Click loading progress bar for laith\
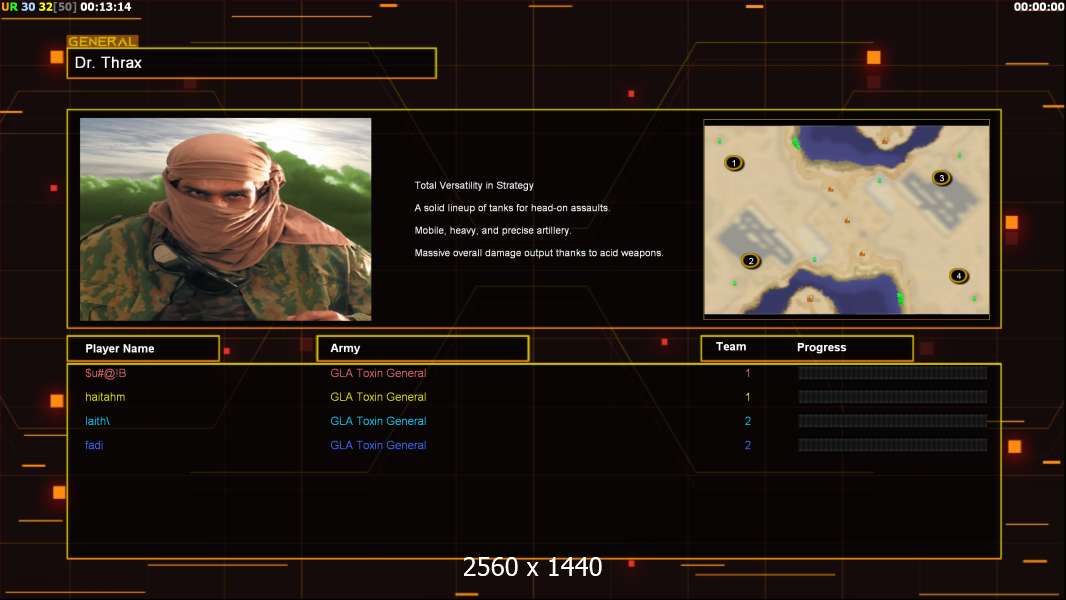 click(x=893, y=421)
